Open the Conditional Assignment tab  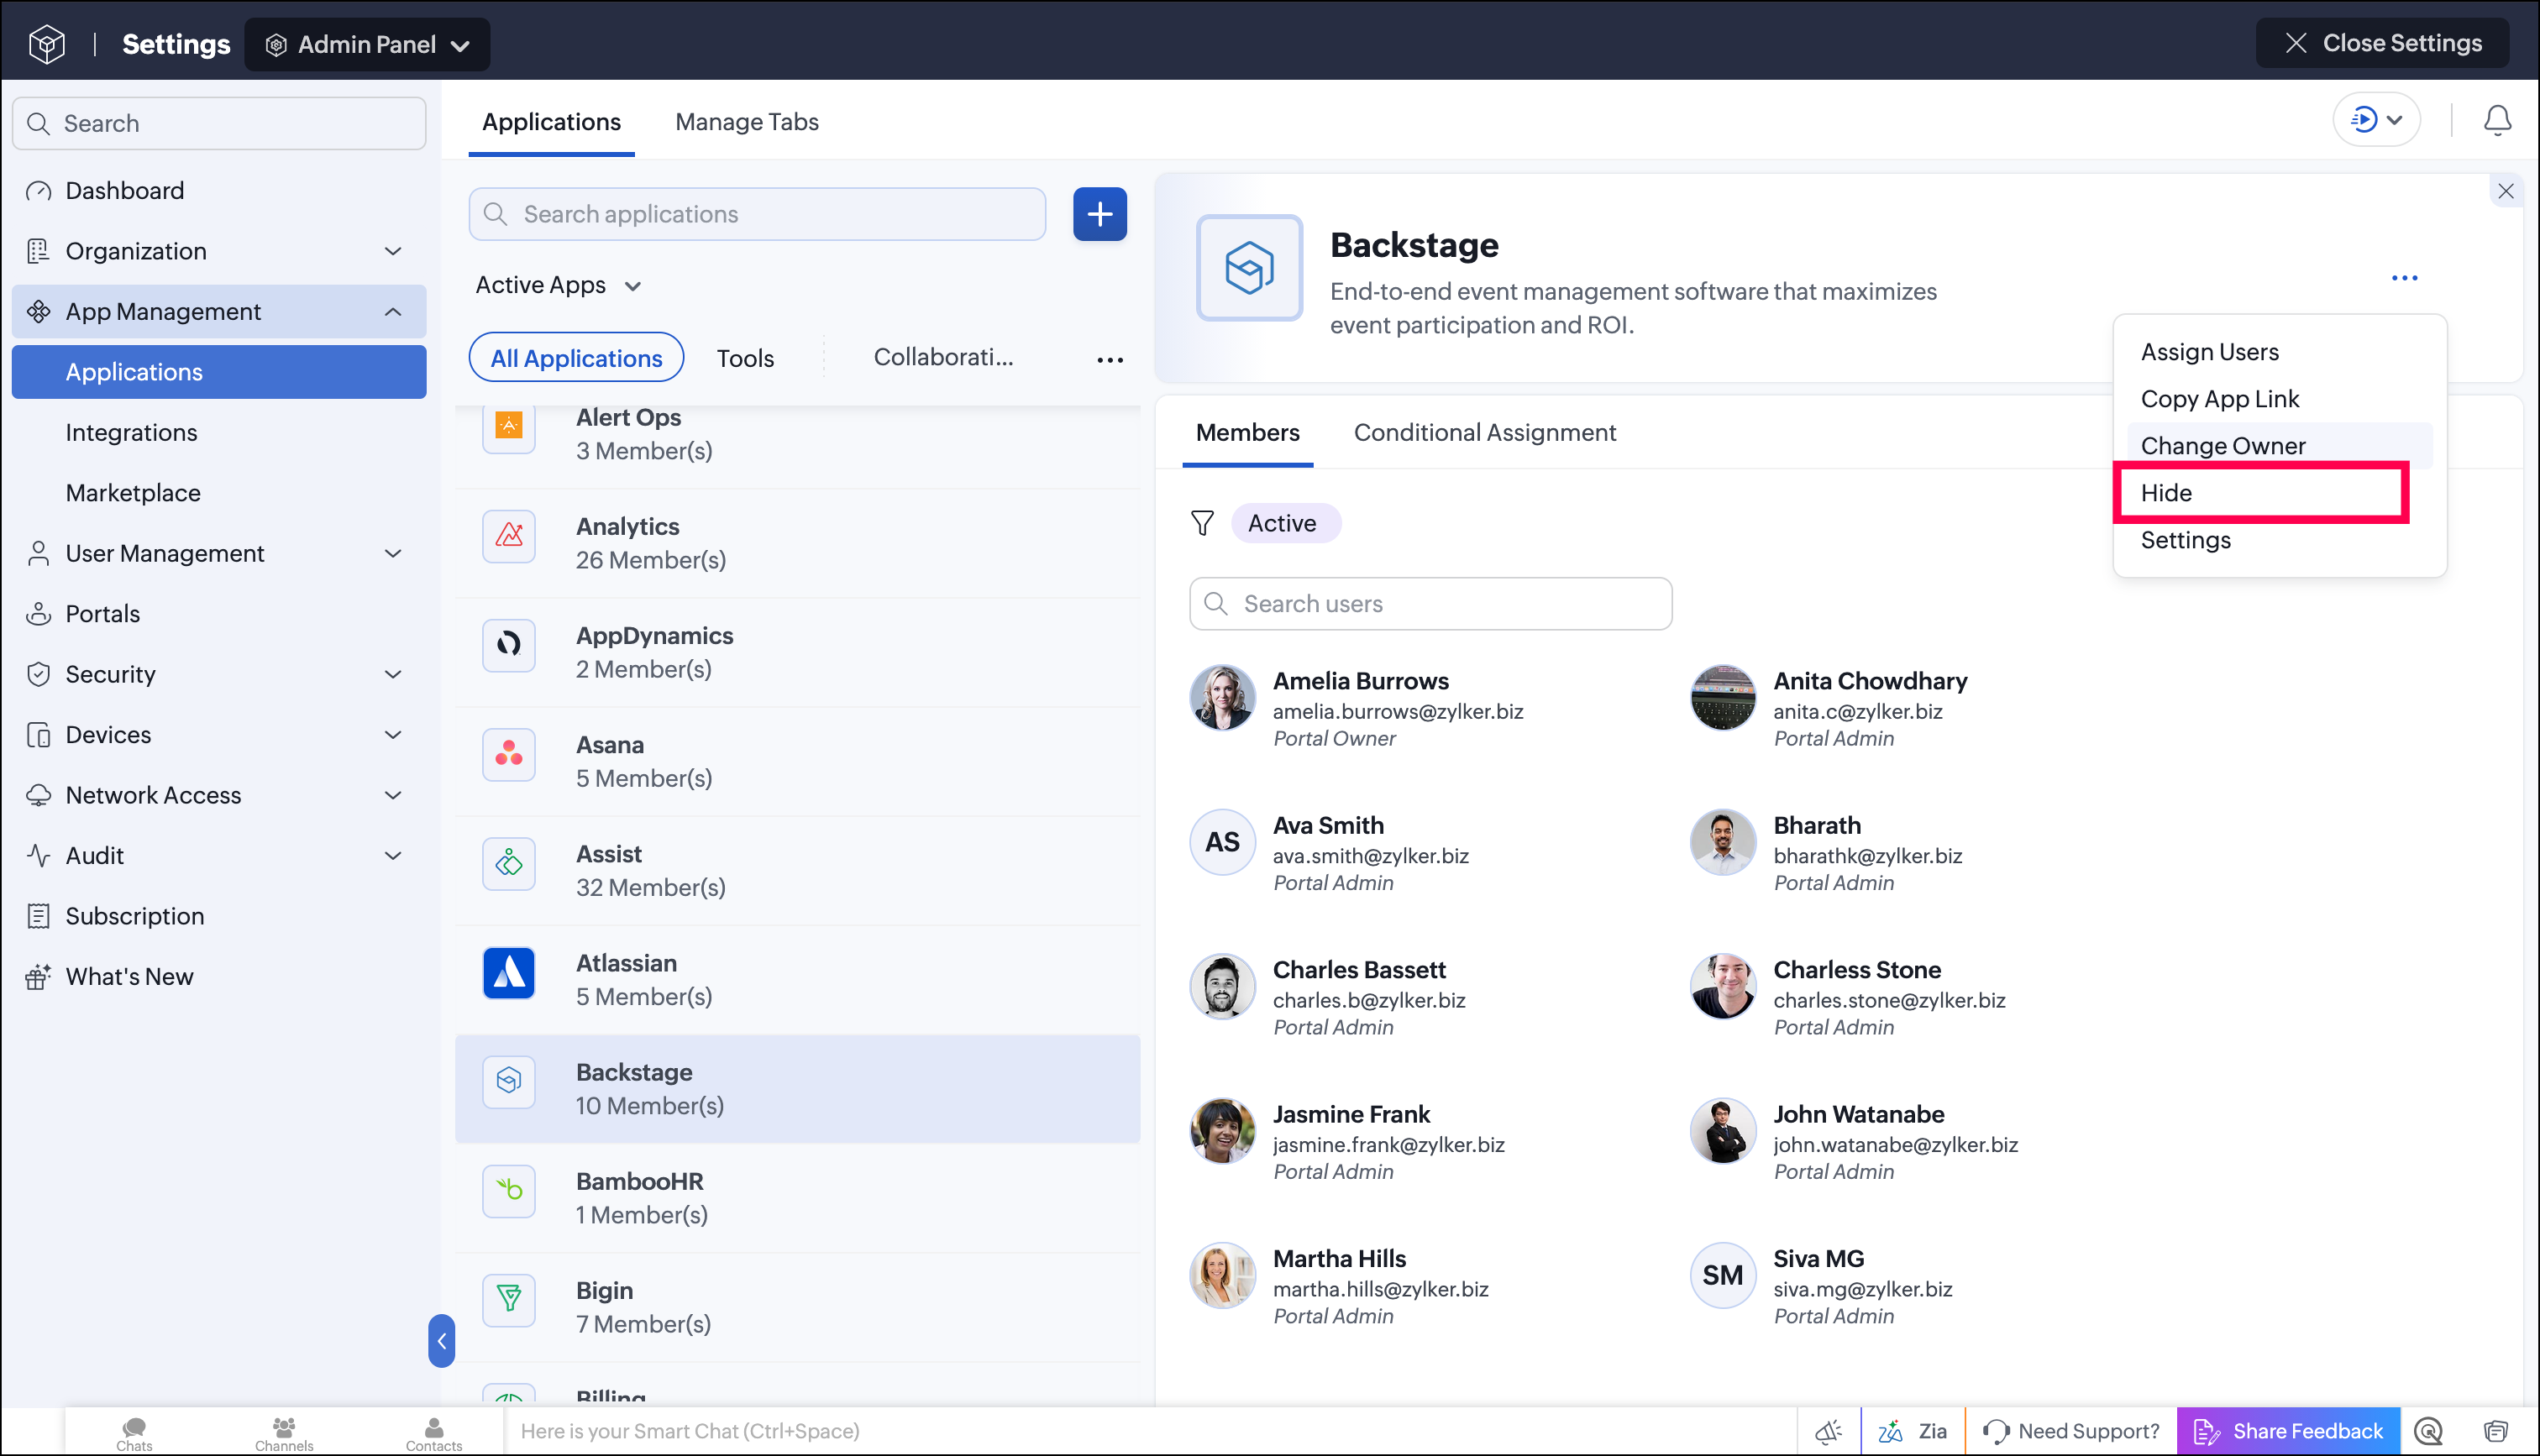click(1484, 432)
